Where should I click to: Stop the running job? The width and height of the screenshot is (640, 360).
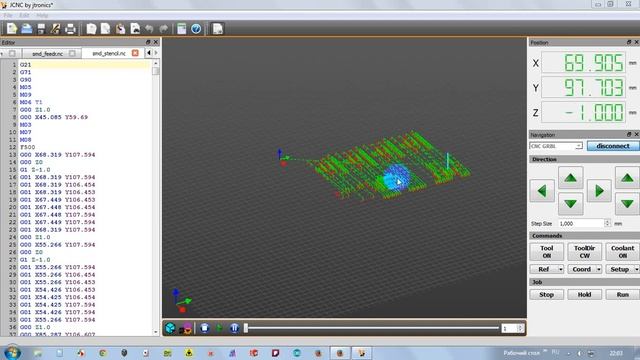[x=547, y=295]
